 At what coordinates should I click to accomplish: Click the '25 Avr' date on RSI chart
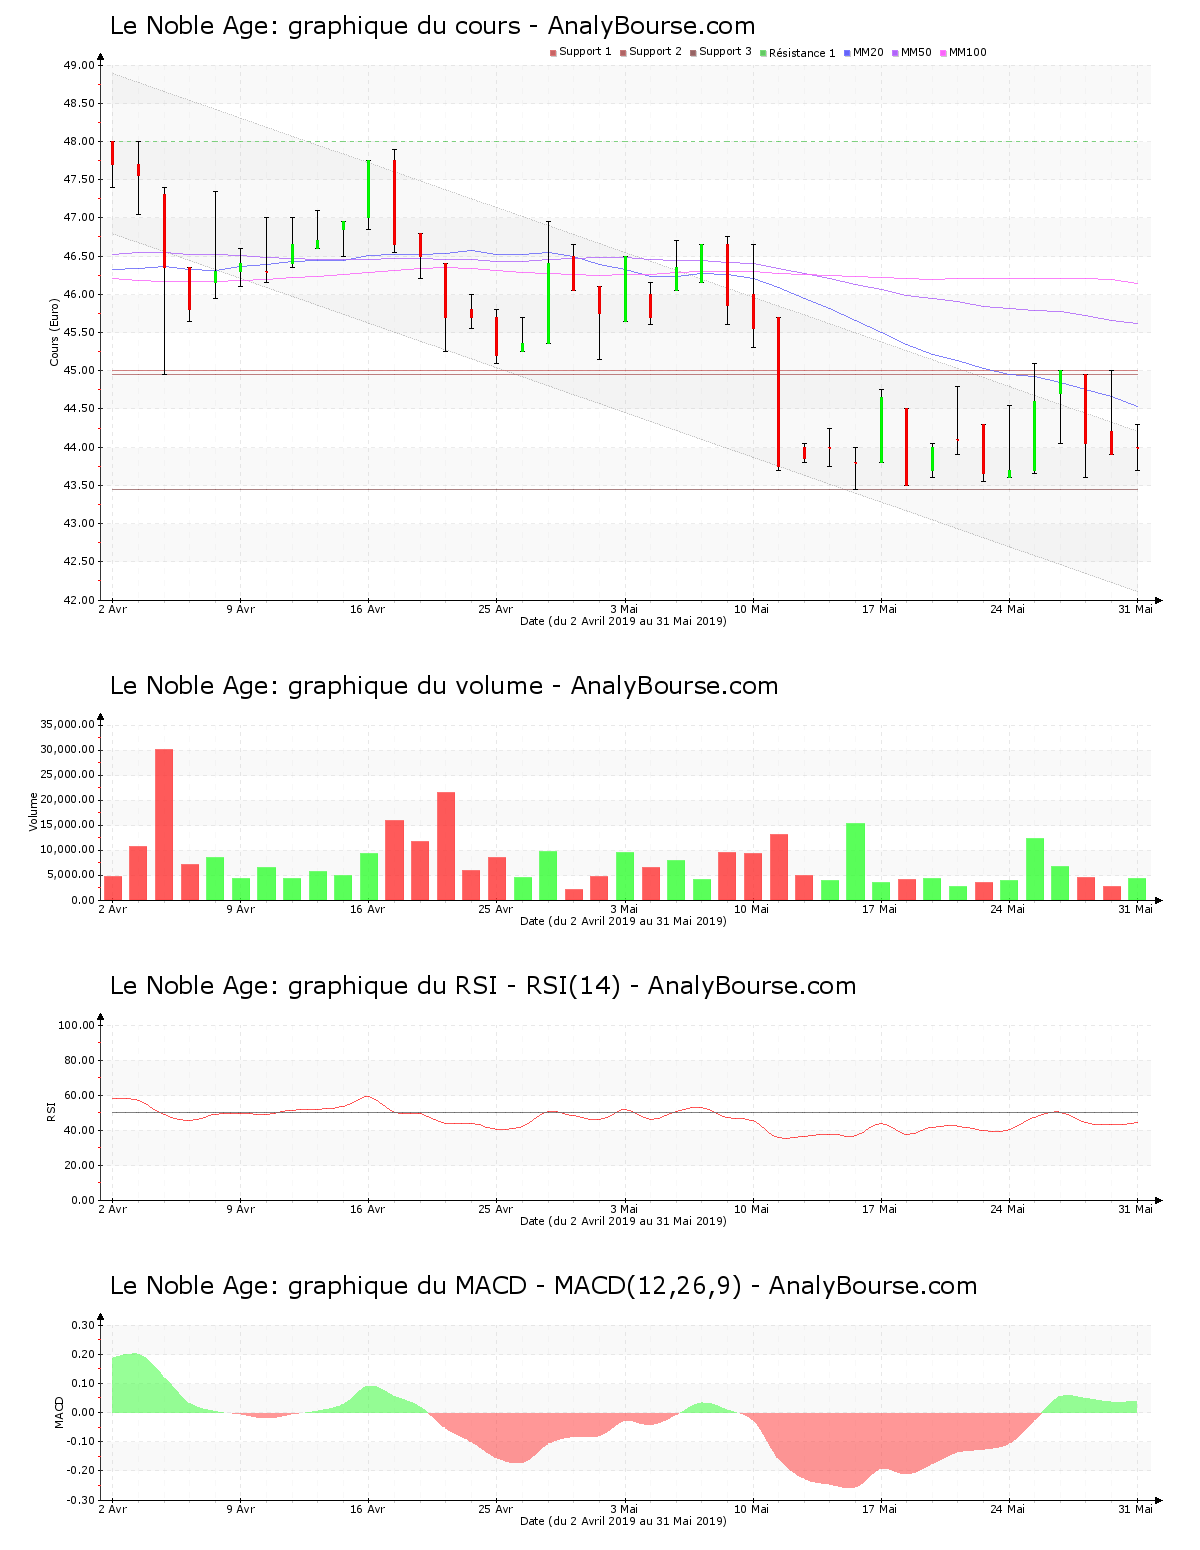pos(496,1209)
